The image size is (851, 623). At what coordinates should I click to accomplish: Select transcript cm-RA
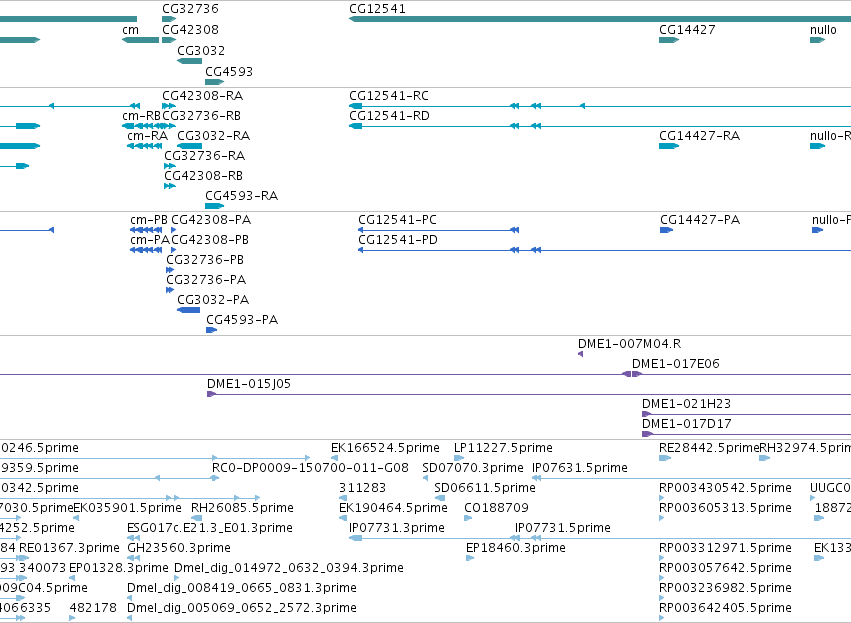[147, 136]
